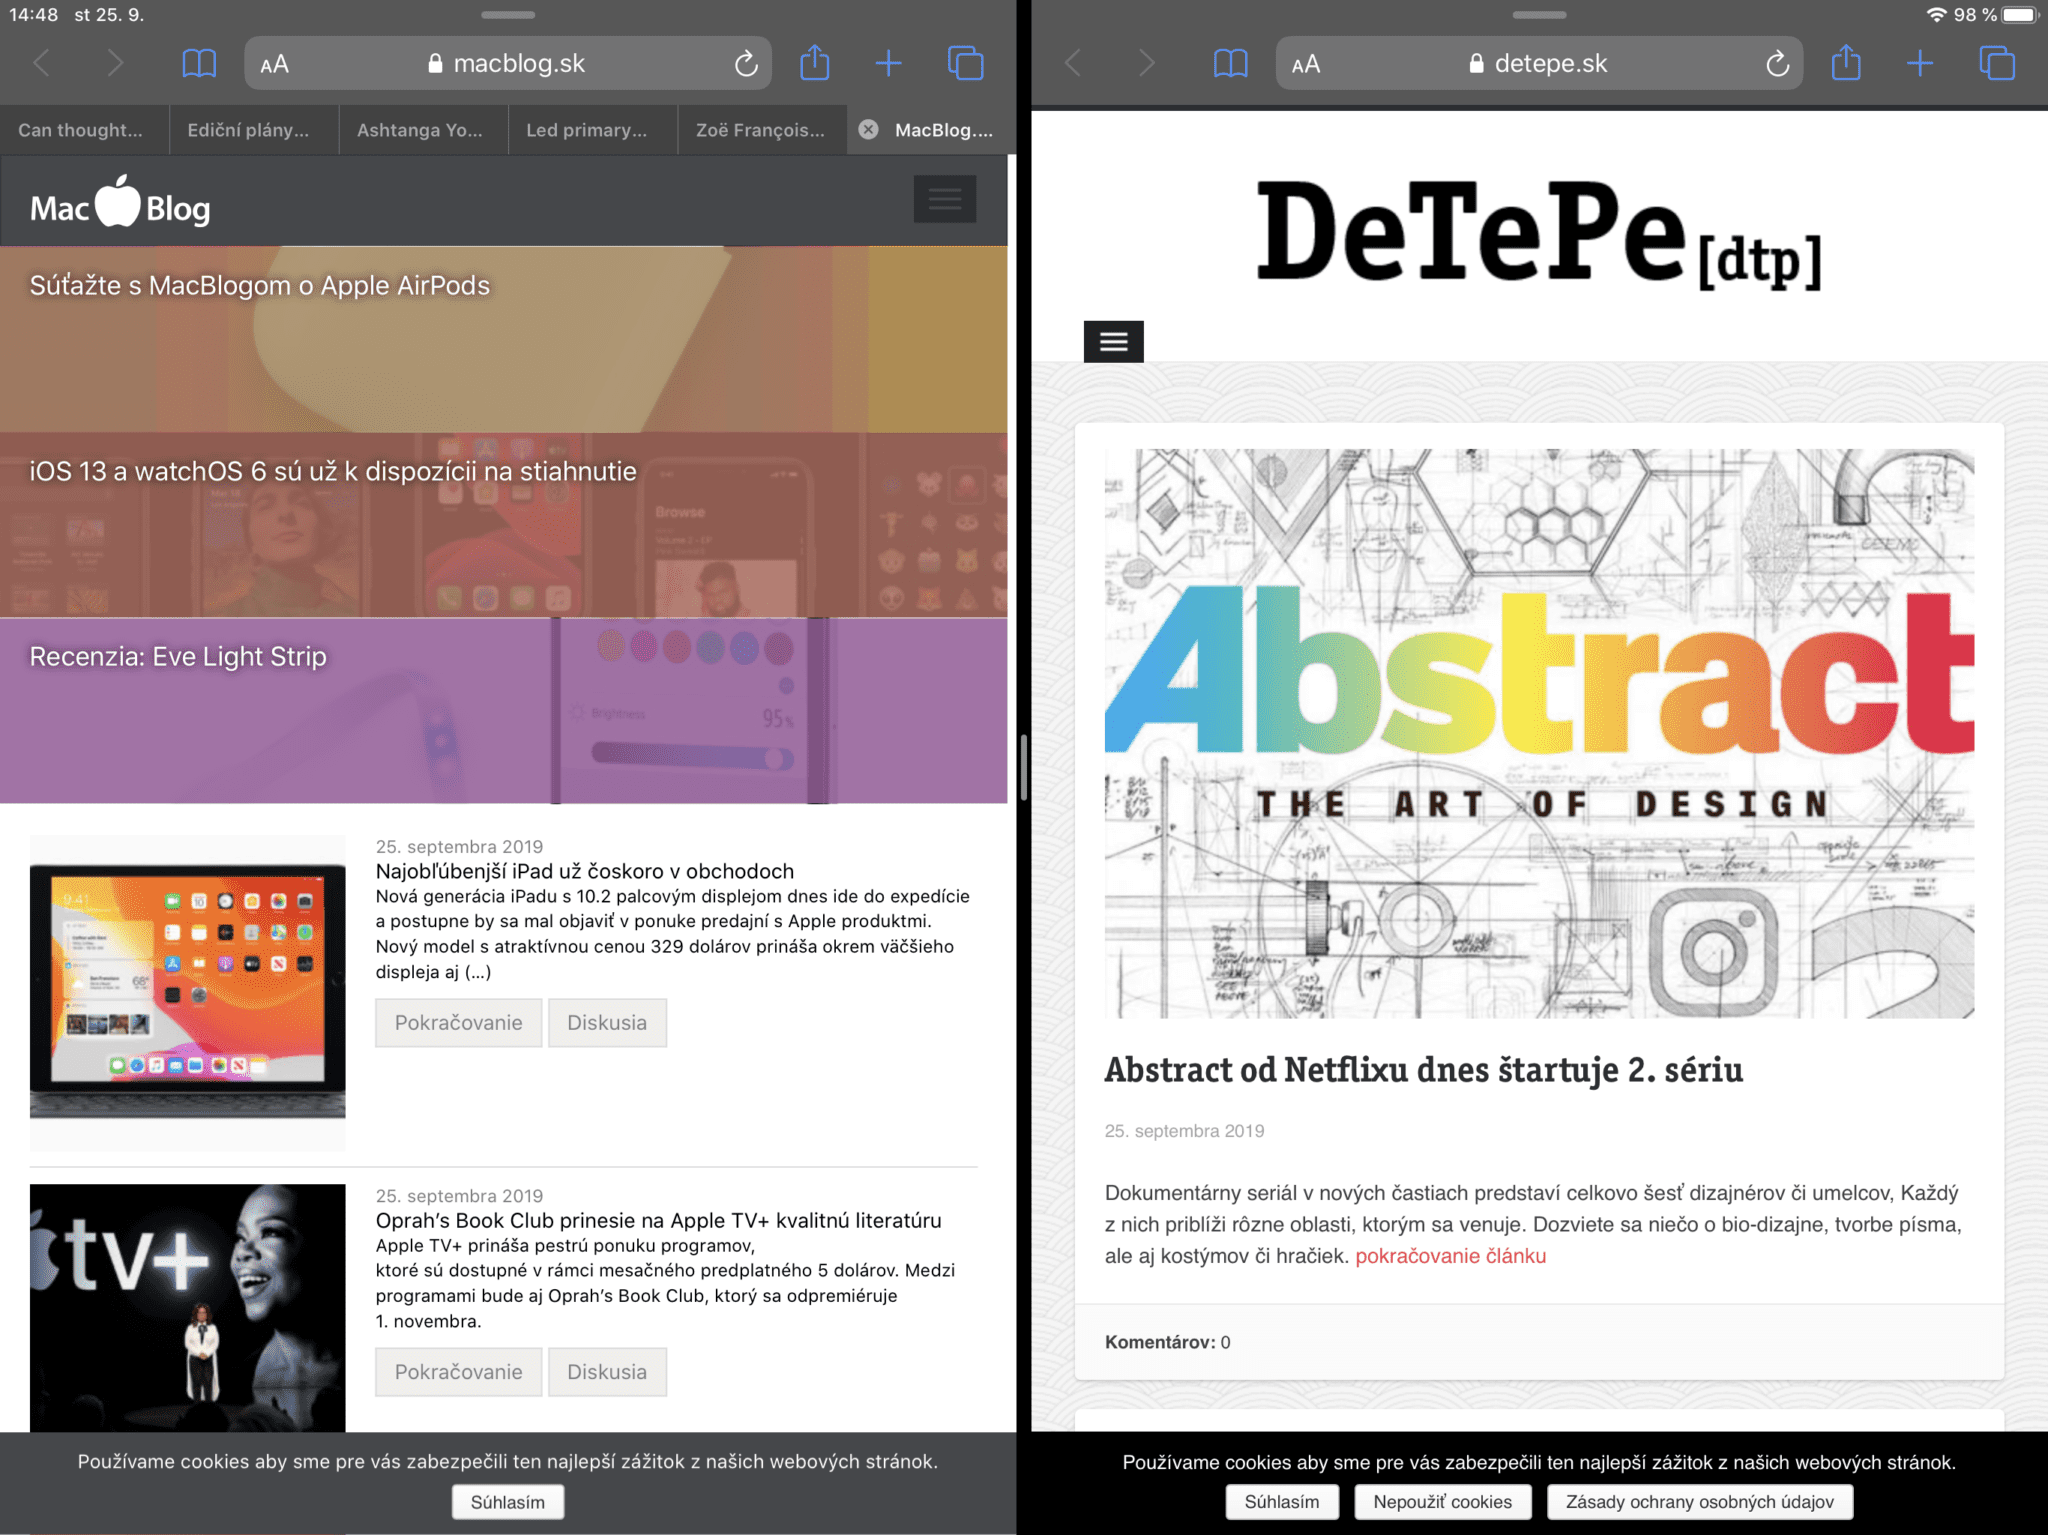This screenshot has height=1535, width=2048.
Task: Expand DeTePe hamburger menu
Action: (x=1113, y=342)
